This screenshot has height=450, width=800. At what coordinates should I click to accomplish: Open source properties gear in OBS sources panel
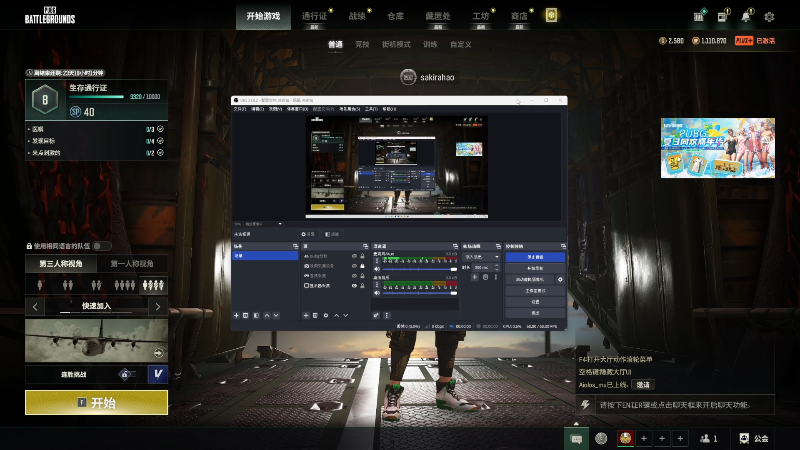coord(326,316)
